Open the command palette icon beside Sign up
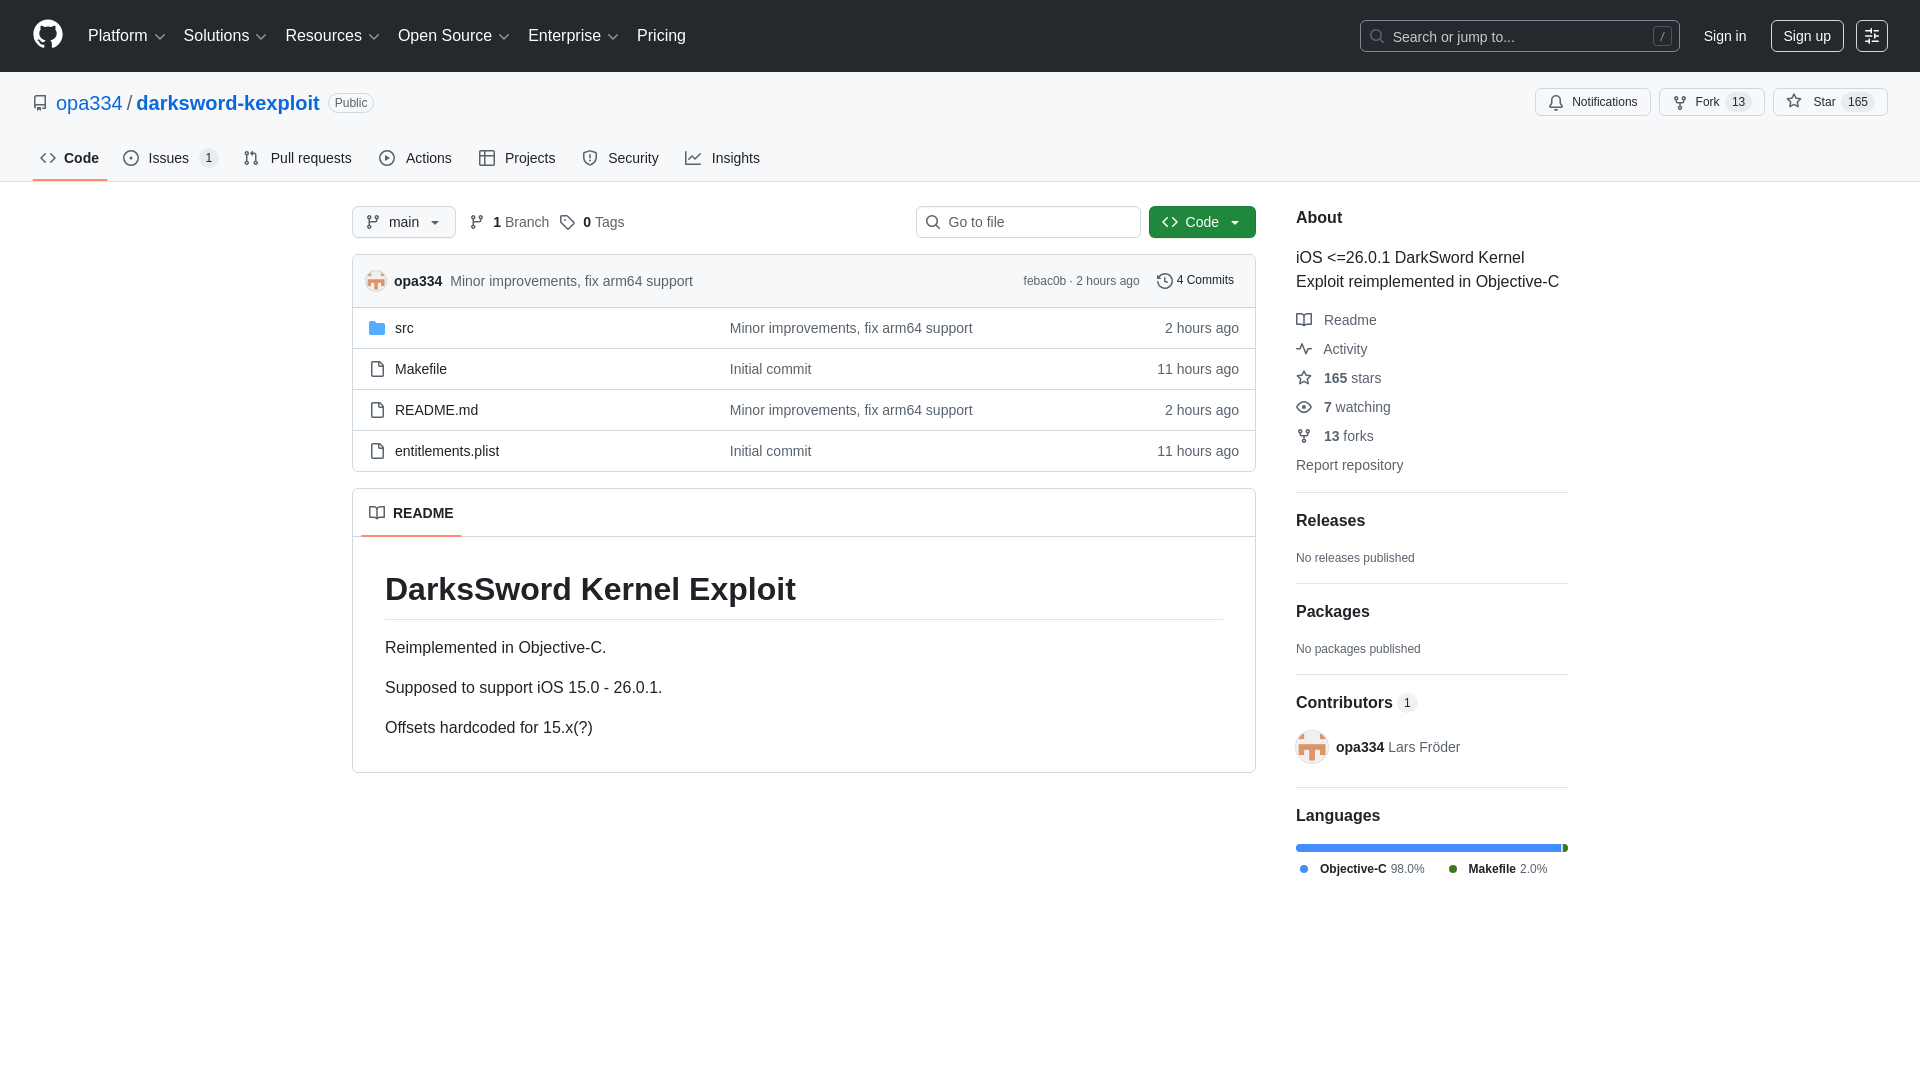Viewport: 1920px width, 1080px height. click(1872, 36)
